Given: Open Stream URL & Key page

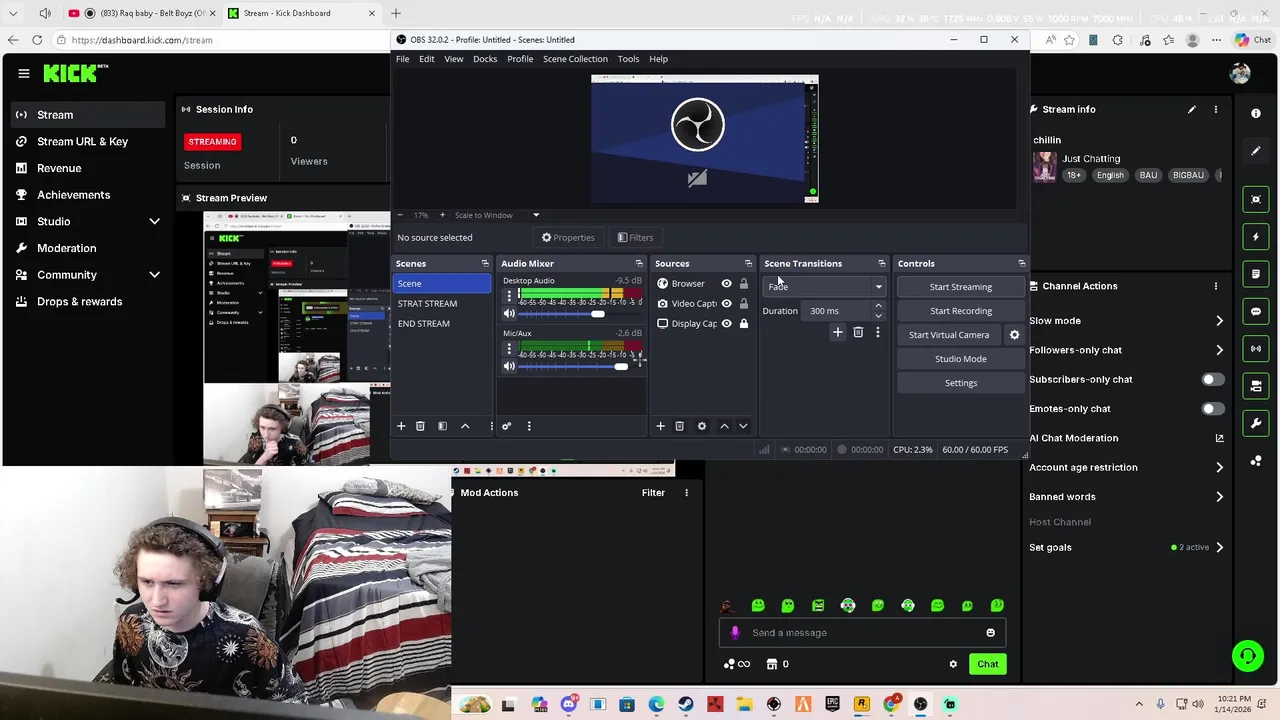Looking at the screenshot, I should [x=82, y=142].
